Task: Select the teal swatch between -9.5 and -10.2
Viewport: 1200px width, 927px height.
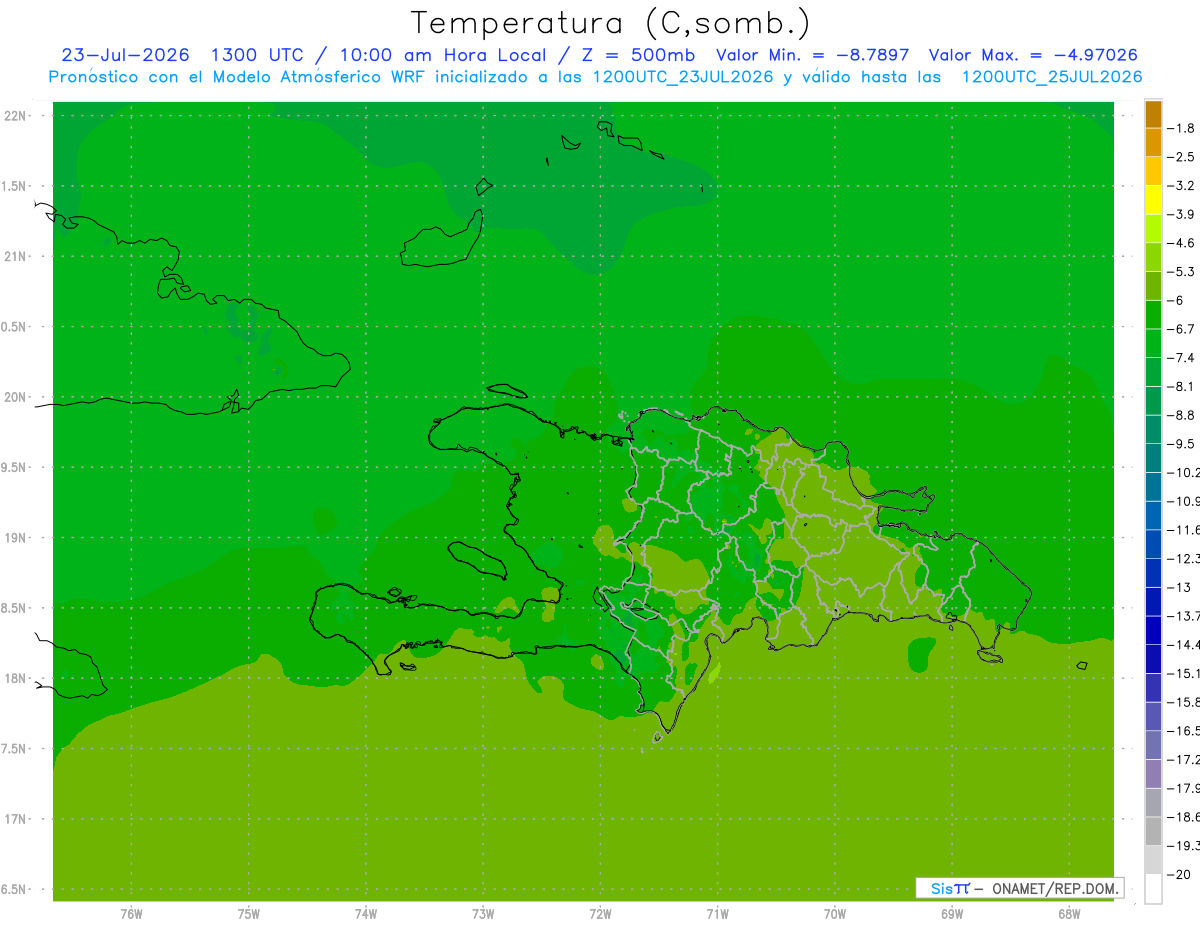Action: [1153, 458]
